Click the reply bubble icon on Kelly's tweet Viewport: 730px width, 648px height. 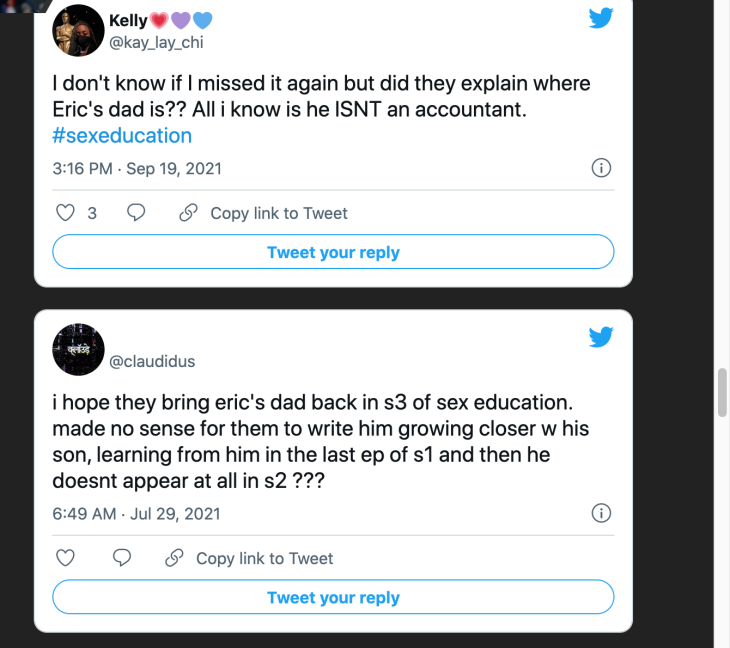(137, 213)
